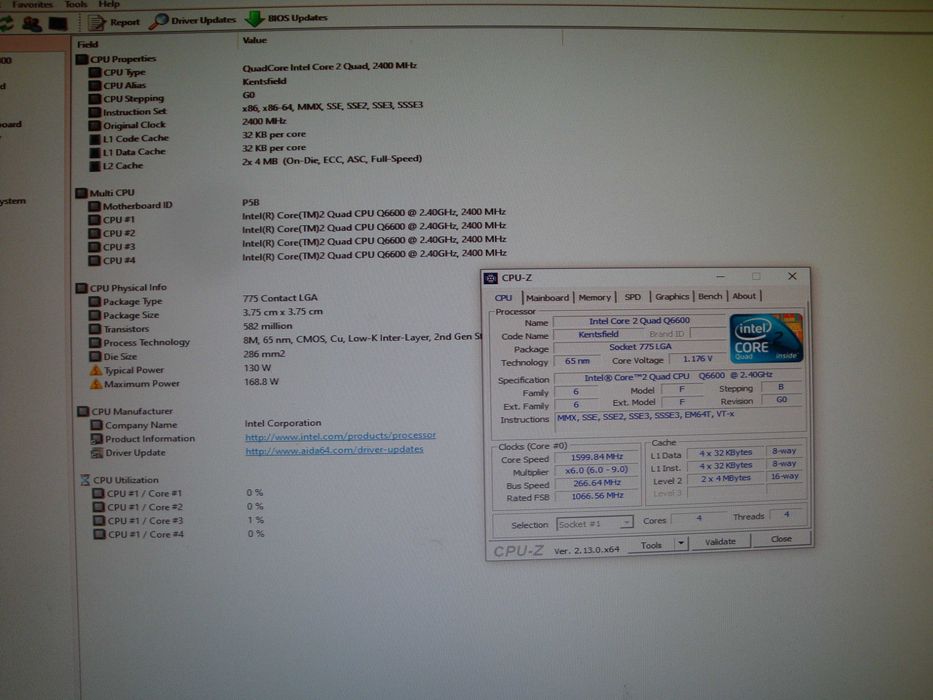This screenshot has width=933, height=700.
Task: Switch to the Mainboard tab in CPU-Z
Action: tap(547, 298)
